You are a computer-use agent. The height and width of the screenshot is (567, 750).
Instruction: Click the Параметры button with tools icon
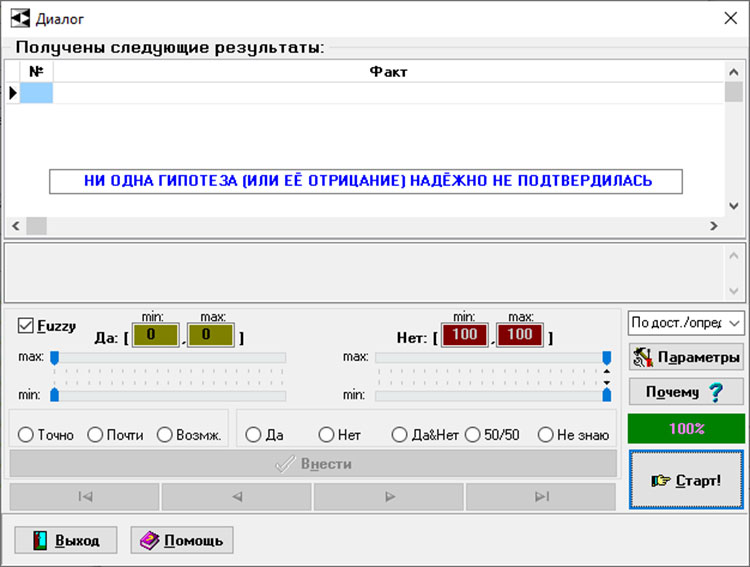(687, 357)
